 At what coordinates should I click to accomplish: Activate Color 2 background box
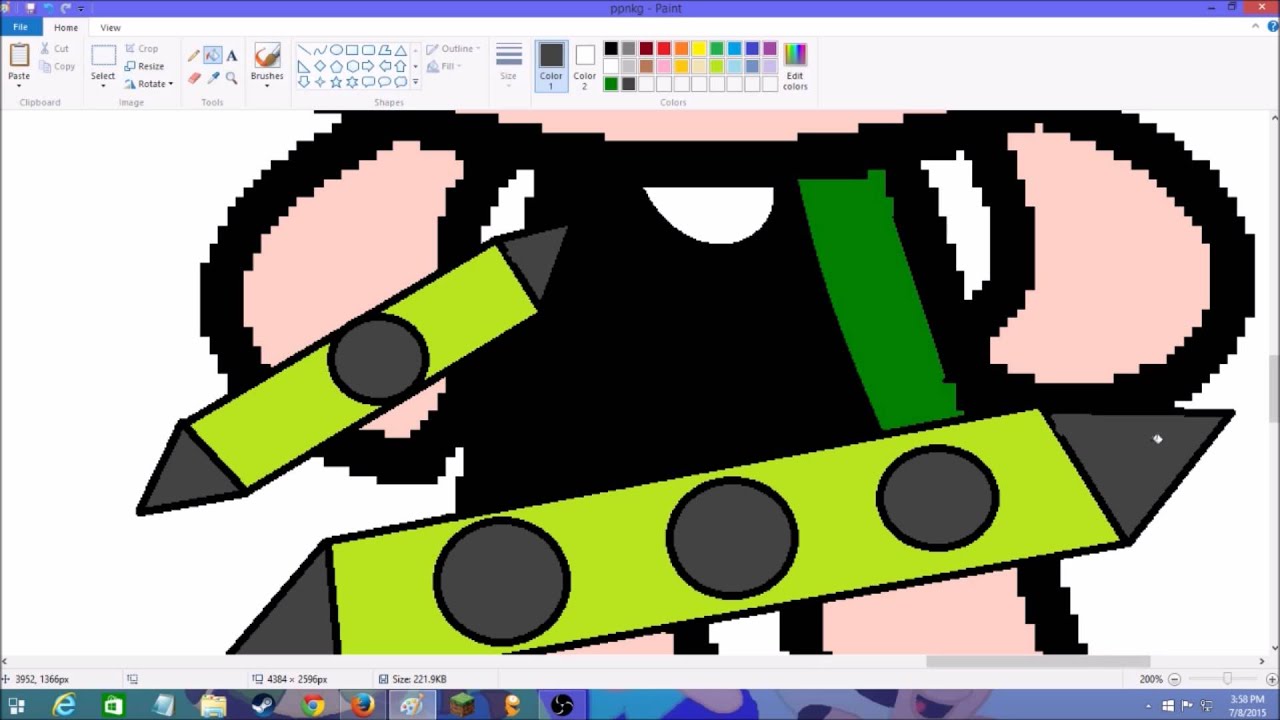585,66
